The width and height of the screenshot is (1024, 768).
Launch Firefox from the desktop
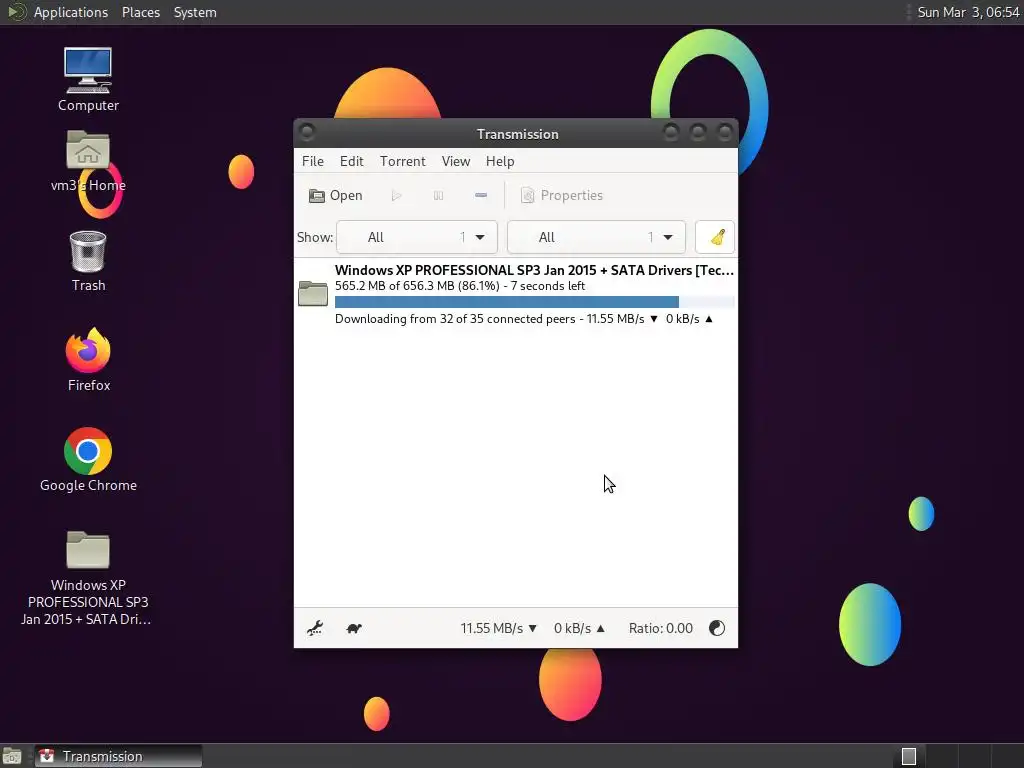(88, 360)
